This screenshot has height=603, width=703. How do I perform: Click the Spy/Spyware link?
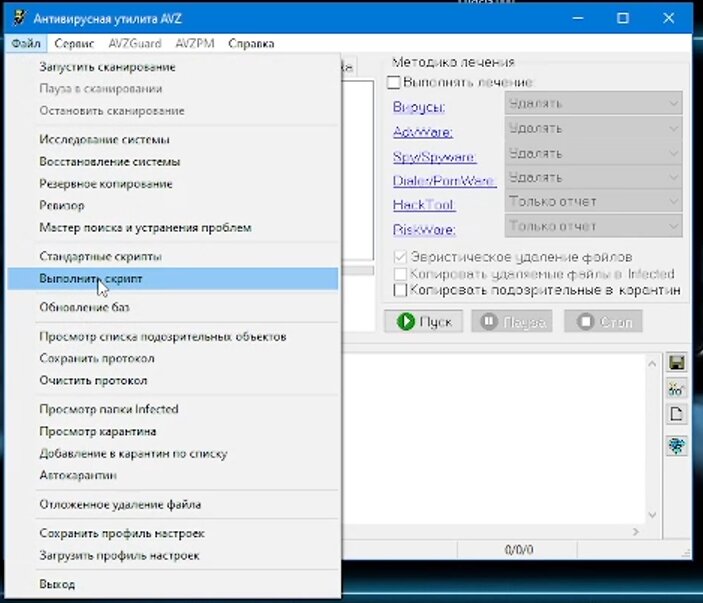point(434,157)
